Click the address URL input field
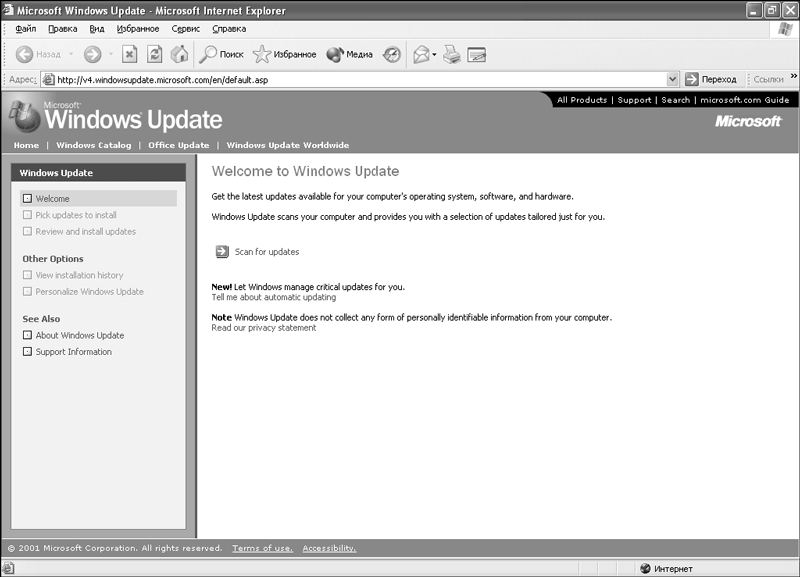 [x=360, y=80]
